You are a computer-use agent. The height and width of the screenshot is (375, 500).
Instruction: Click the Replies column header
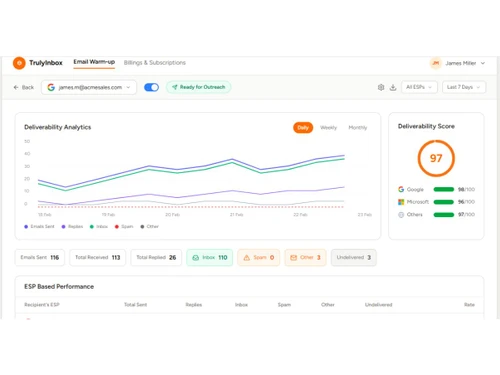coord(194,305)
